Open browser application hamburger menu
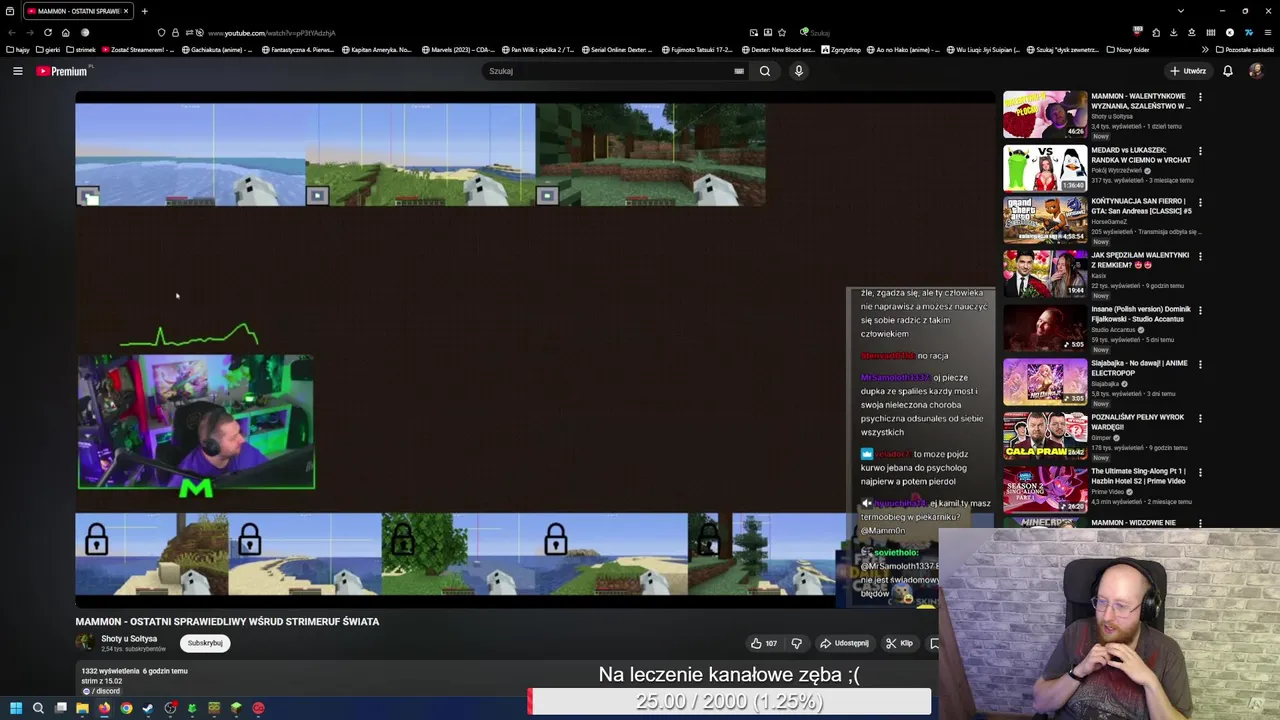1280x720 pixels. (1266, 32)
